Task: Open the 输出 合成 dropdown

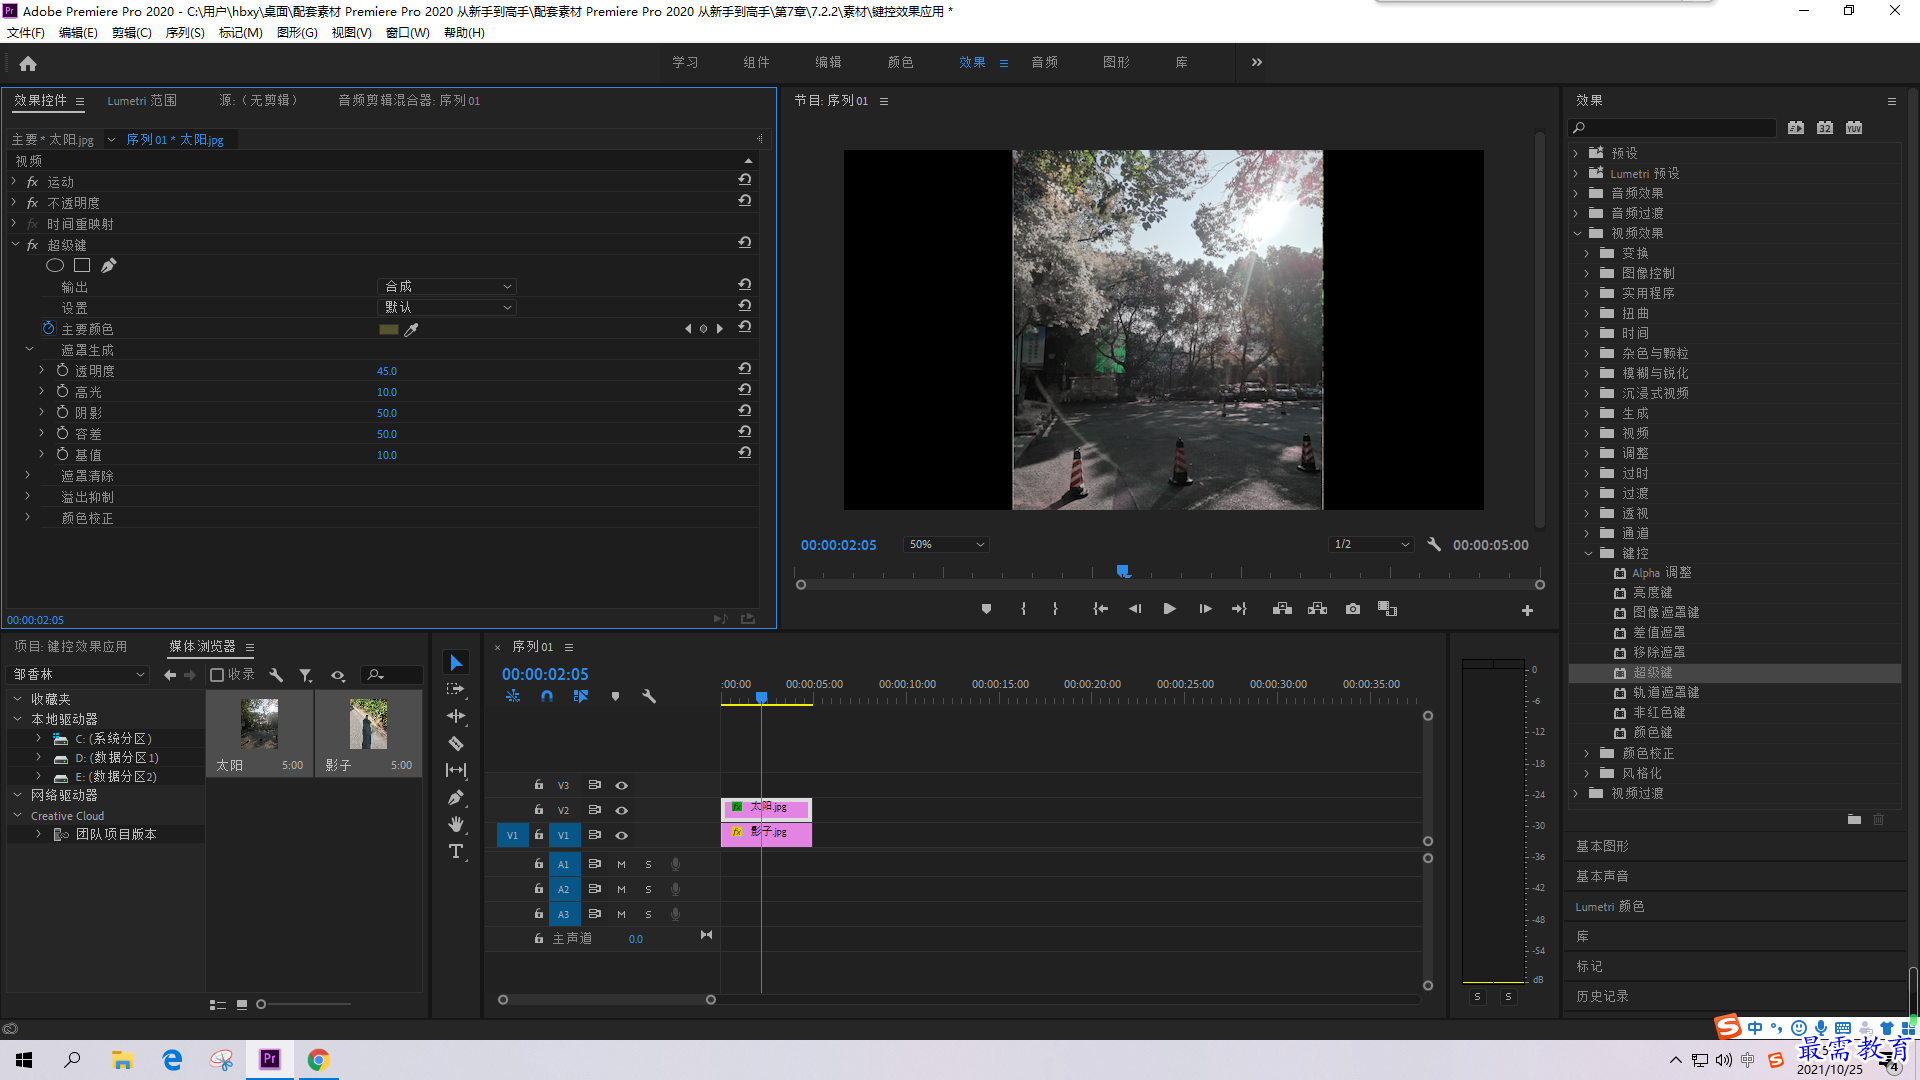Action: pyautogui.click(x=447, y=286)
